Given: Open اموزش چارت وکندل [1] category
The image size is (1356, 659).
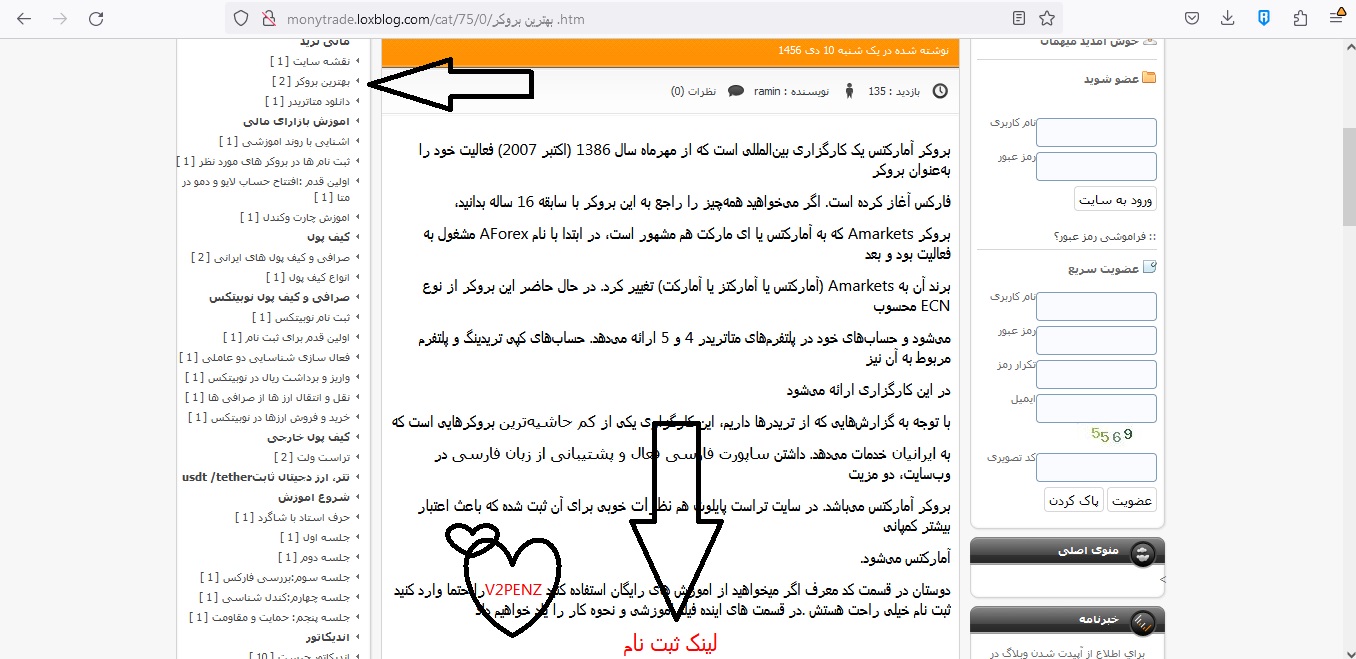Looking at the screenshot, I should pos(294,217).
